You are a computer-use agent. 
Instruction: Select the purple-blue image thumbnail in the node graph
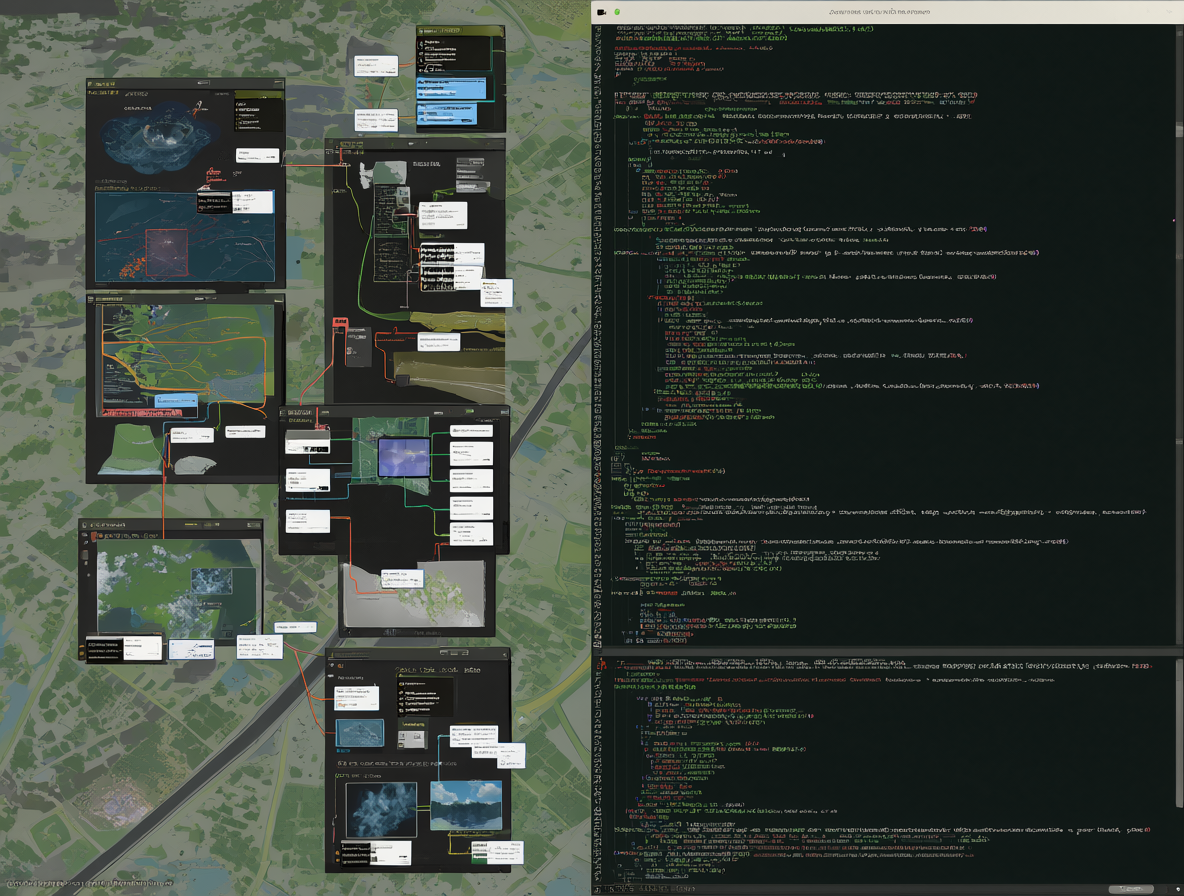click(404, 457)
